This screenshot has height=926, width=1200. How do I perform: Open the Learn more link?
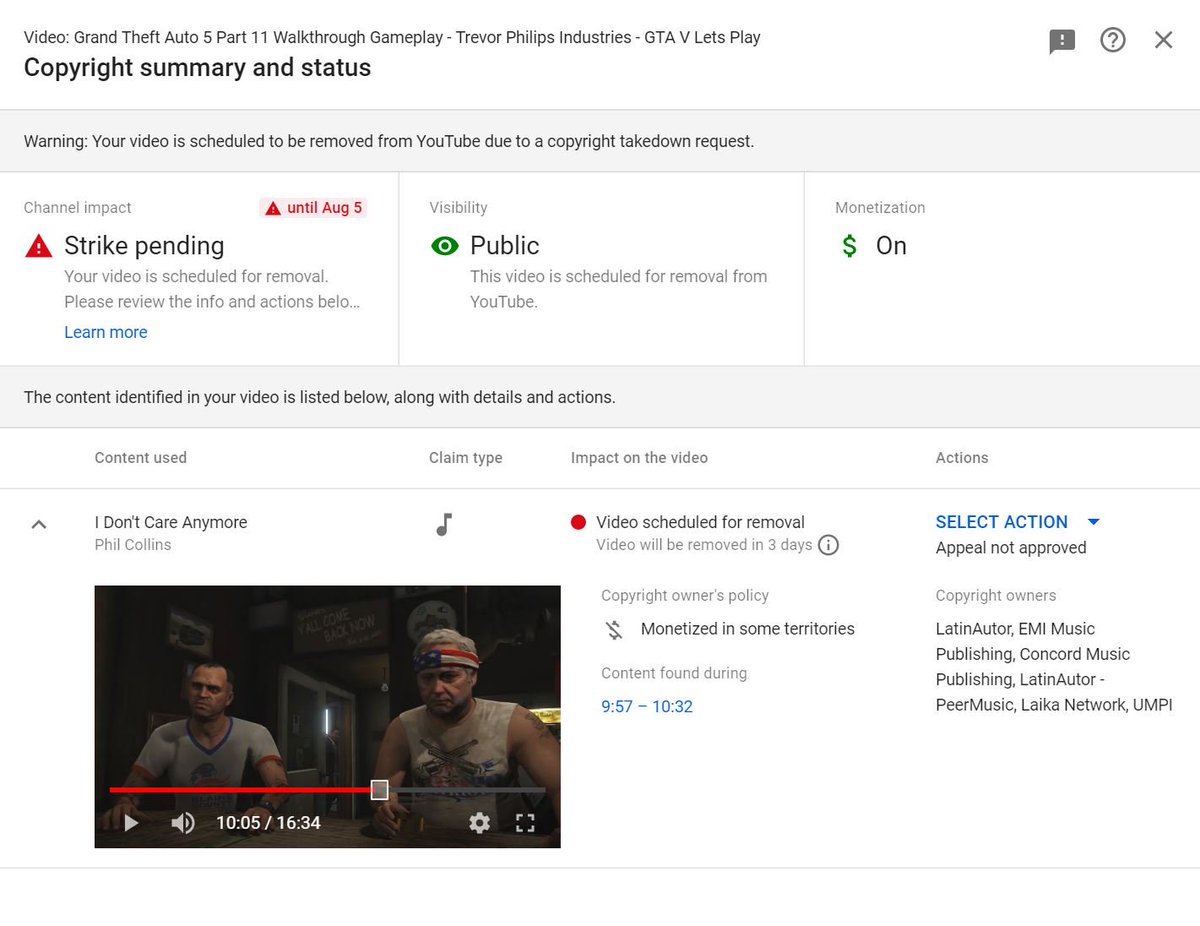106,332
